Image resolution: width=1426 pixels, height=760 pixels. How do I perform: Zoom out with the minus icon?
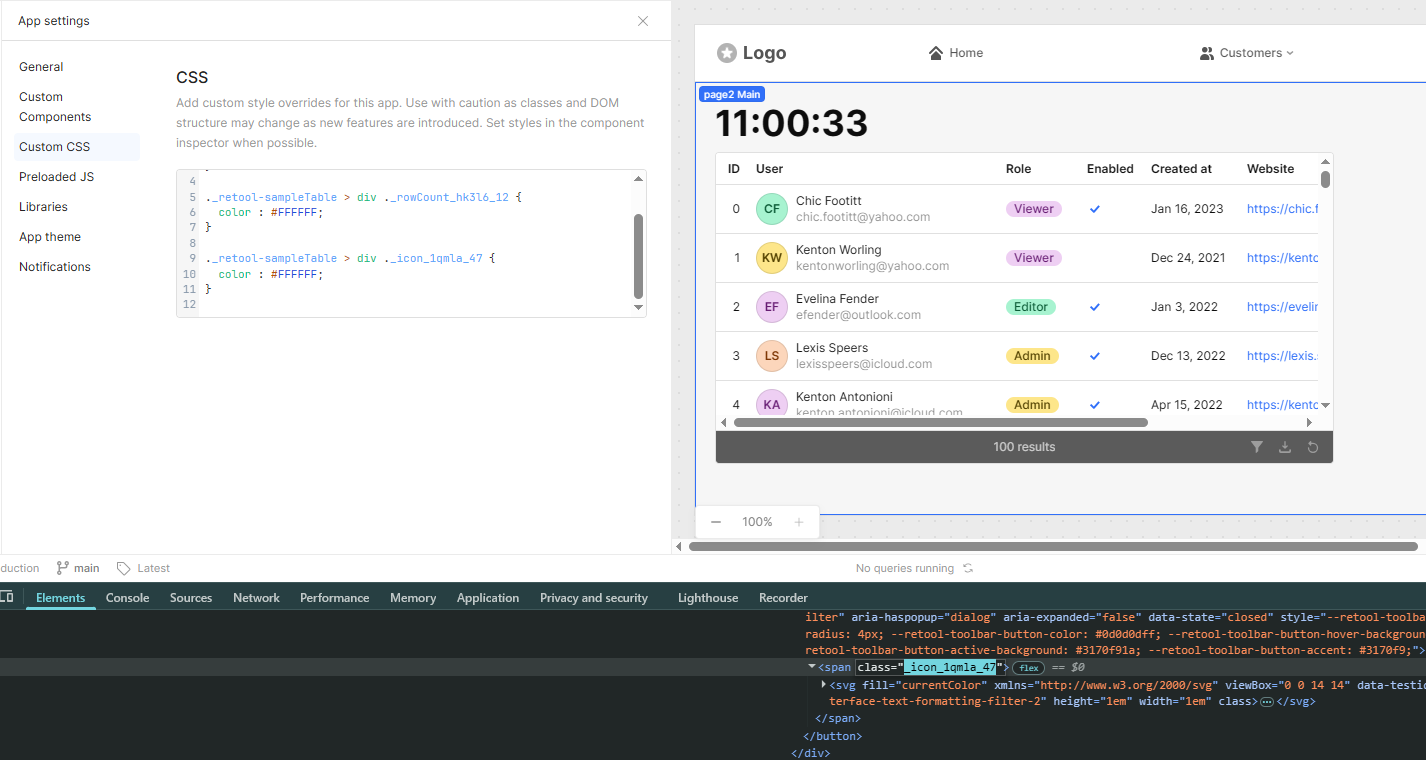716,522
